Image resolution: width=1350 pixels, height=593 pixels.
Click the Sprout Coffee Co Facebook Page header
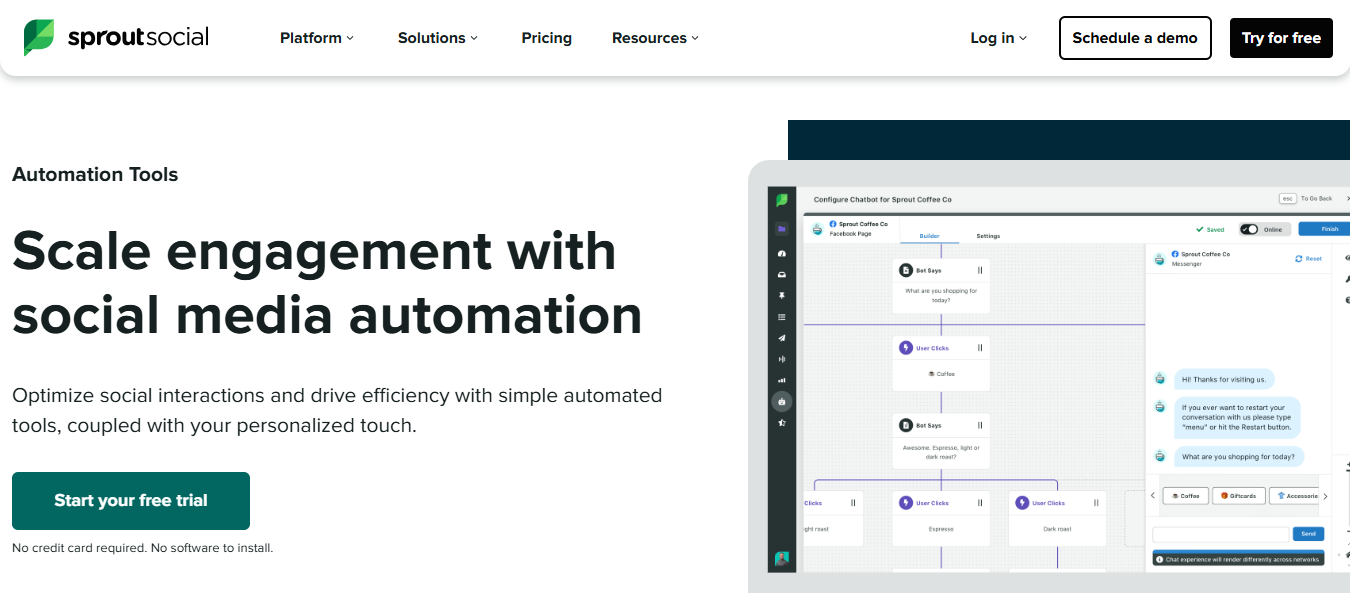pyautogui.click(x=851, y=229)
